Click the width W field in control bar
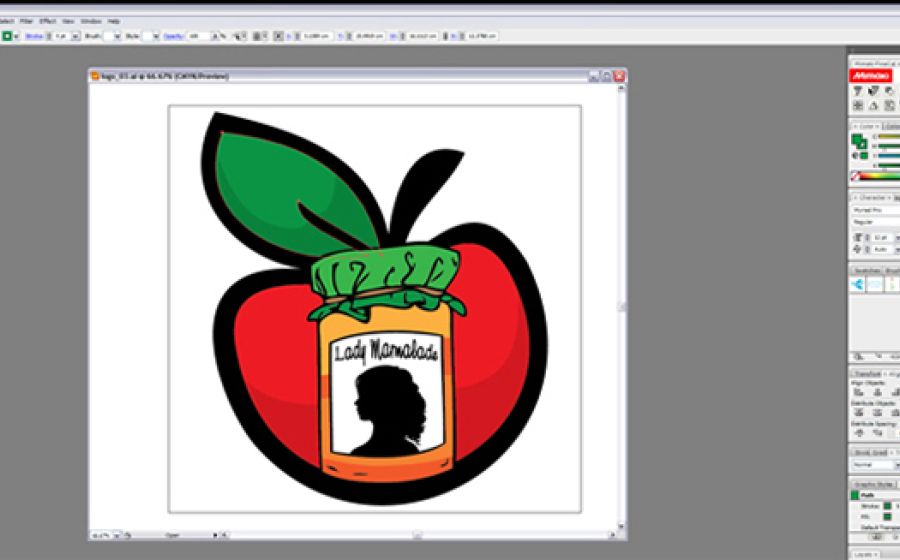This screenshot has width=900, height=560. 422,36
